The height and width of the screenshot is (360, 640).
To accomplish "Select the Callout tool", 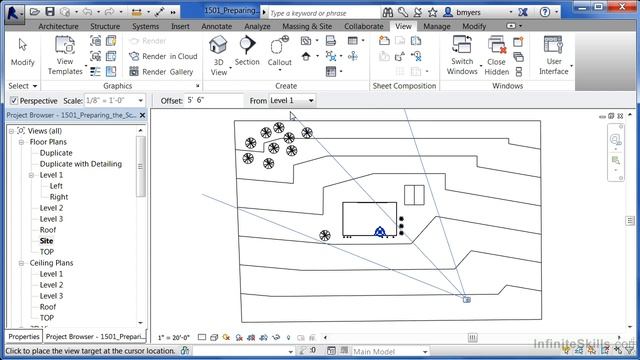I will pyautogui.click(x=280, y=52).
